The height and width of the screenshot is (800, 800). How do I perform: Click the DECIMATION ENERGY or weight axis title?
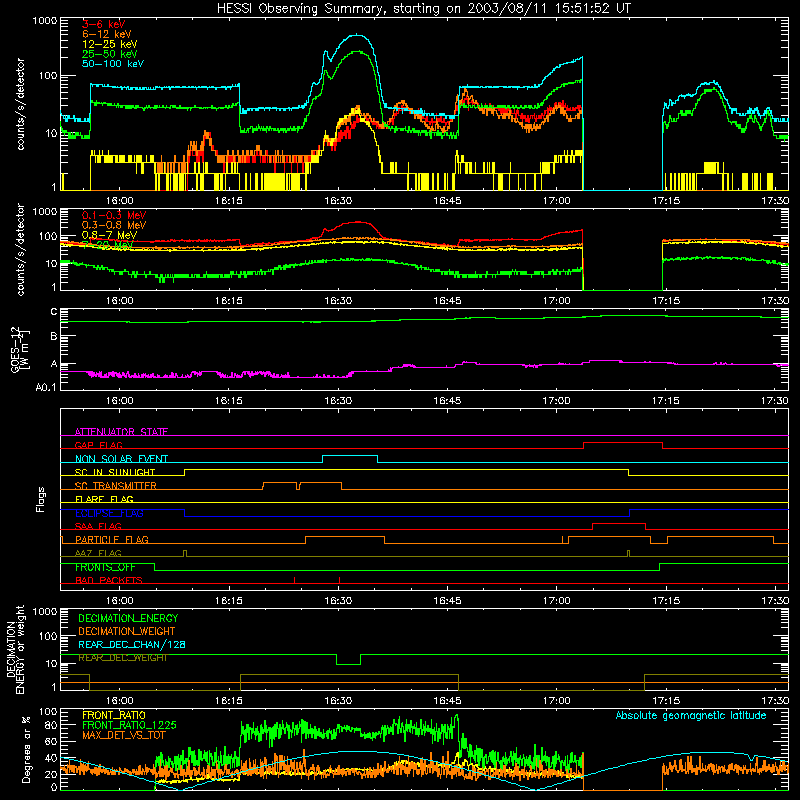[x=15, y=650]
